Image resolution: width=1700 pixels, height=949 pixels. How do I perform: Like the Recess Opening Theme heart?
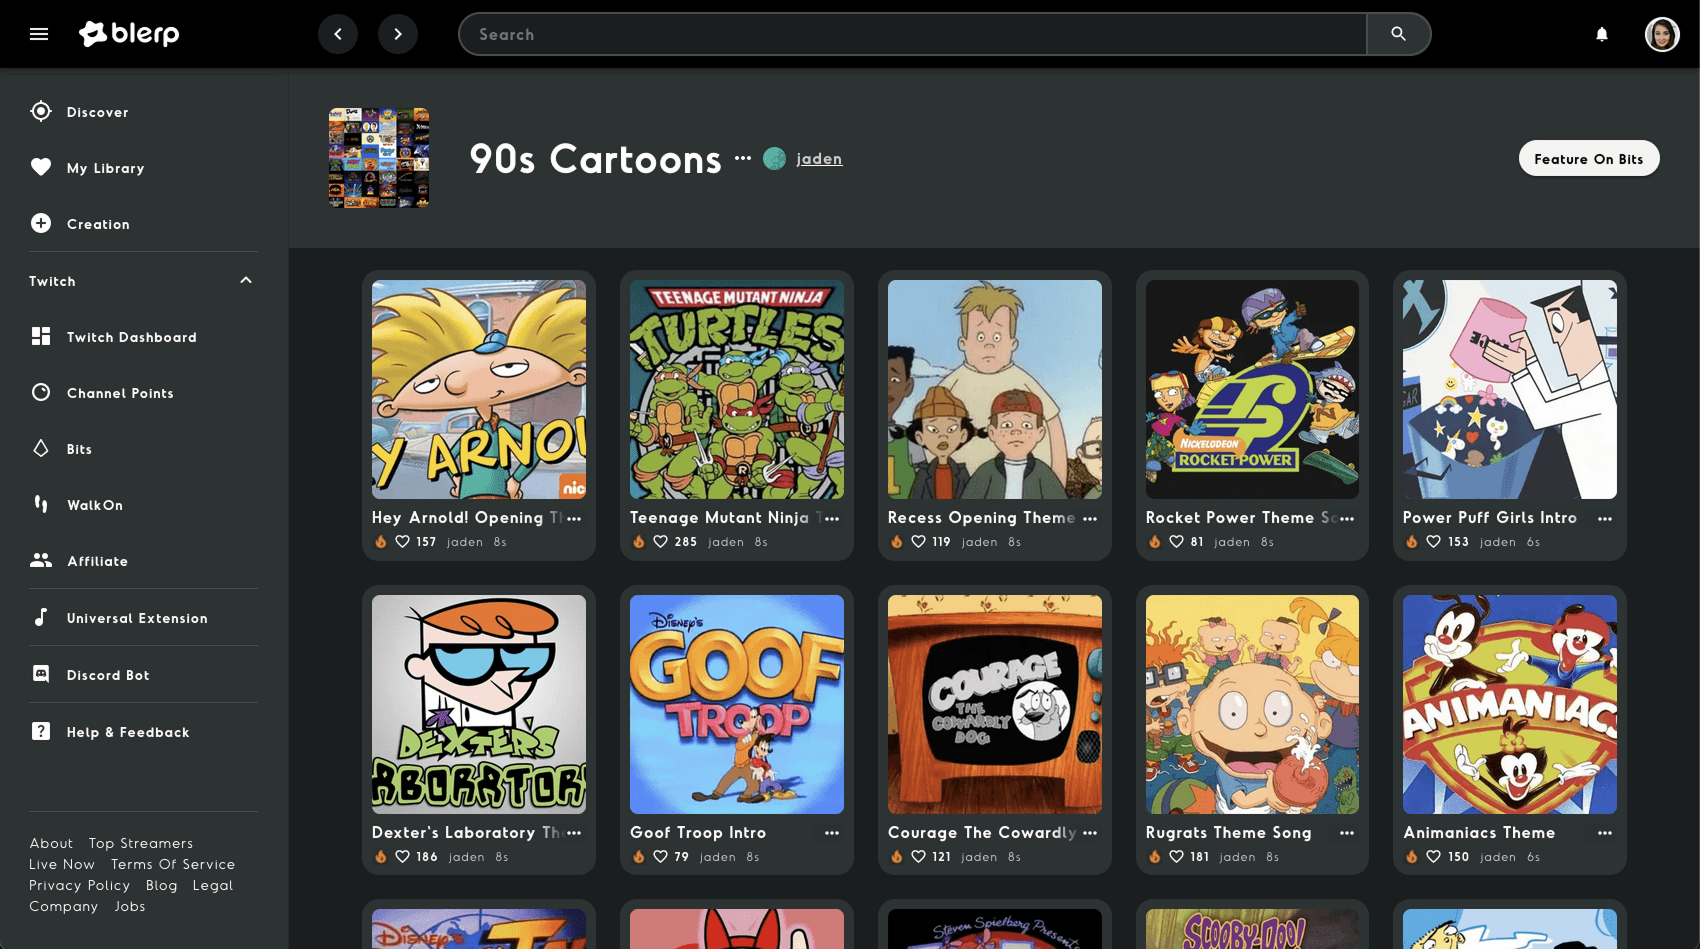tap(918, 541)
